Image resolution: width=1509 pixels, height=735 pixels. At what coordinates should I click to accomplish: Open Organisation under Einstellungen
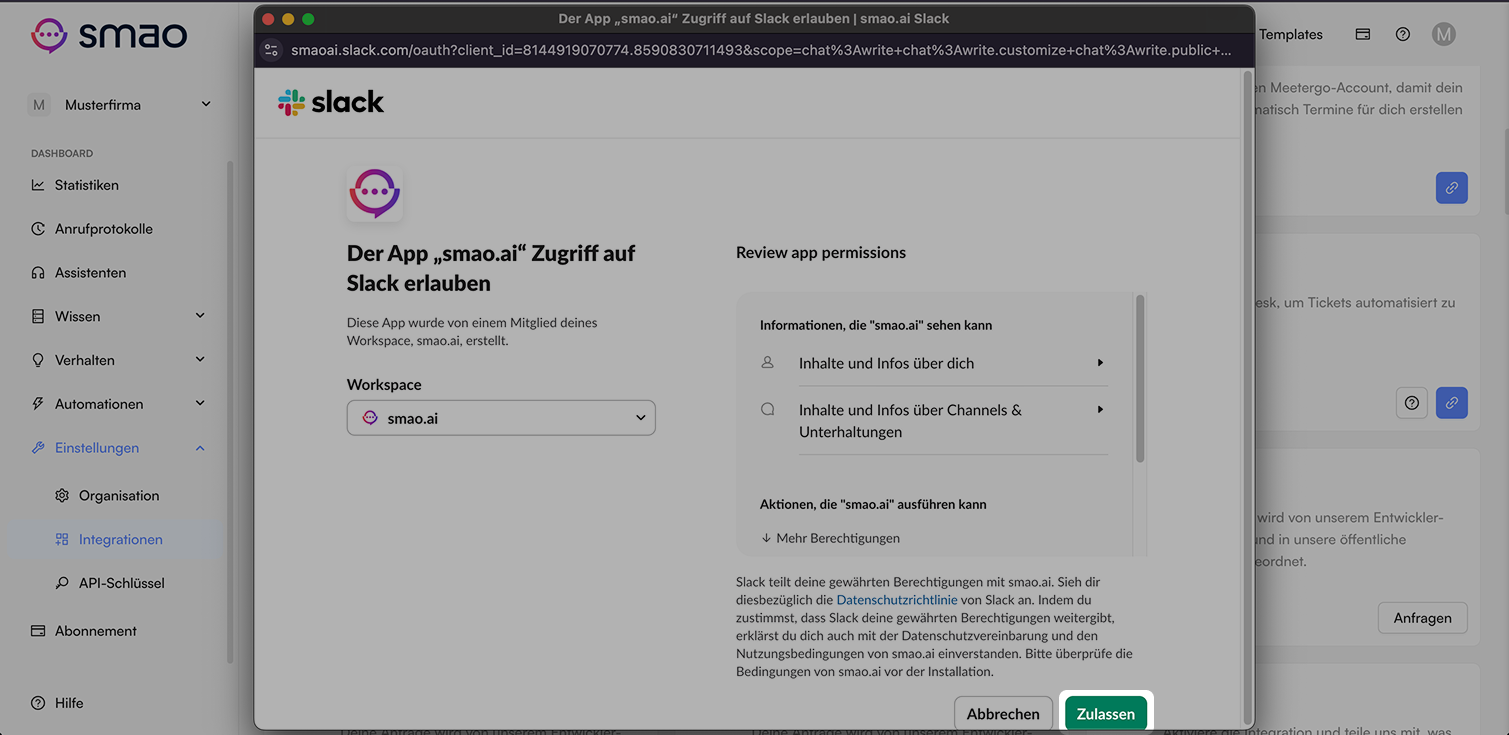tap(119, 496)
